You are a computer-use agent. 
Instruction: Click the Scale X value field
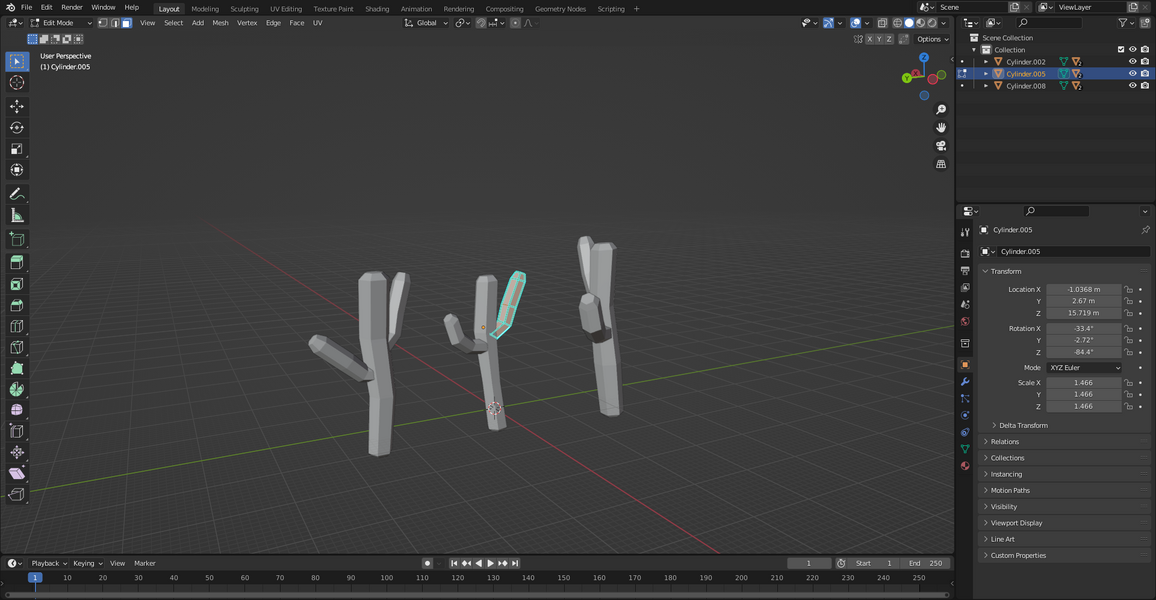click(x=1084, y=383)
